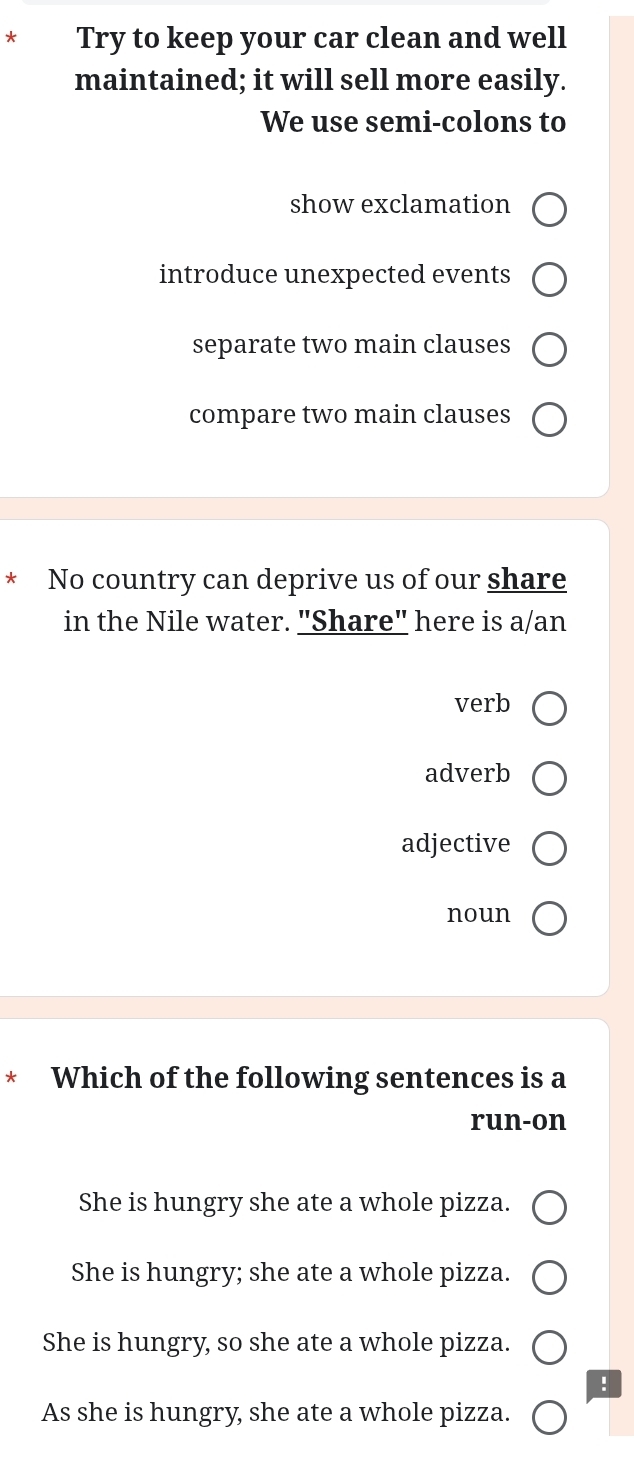634x1478 pixels.
Task: Choose 'introduce unexpected events' answer
Action: point(548,280)
